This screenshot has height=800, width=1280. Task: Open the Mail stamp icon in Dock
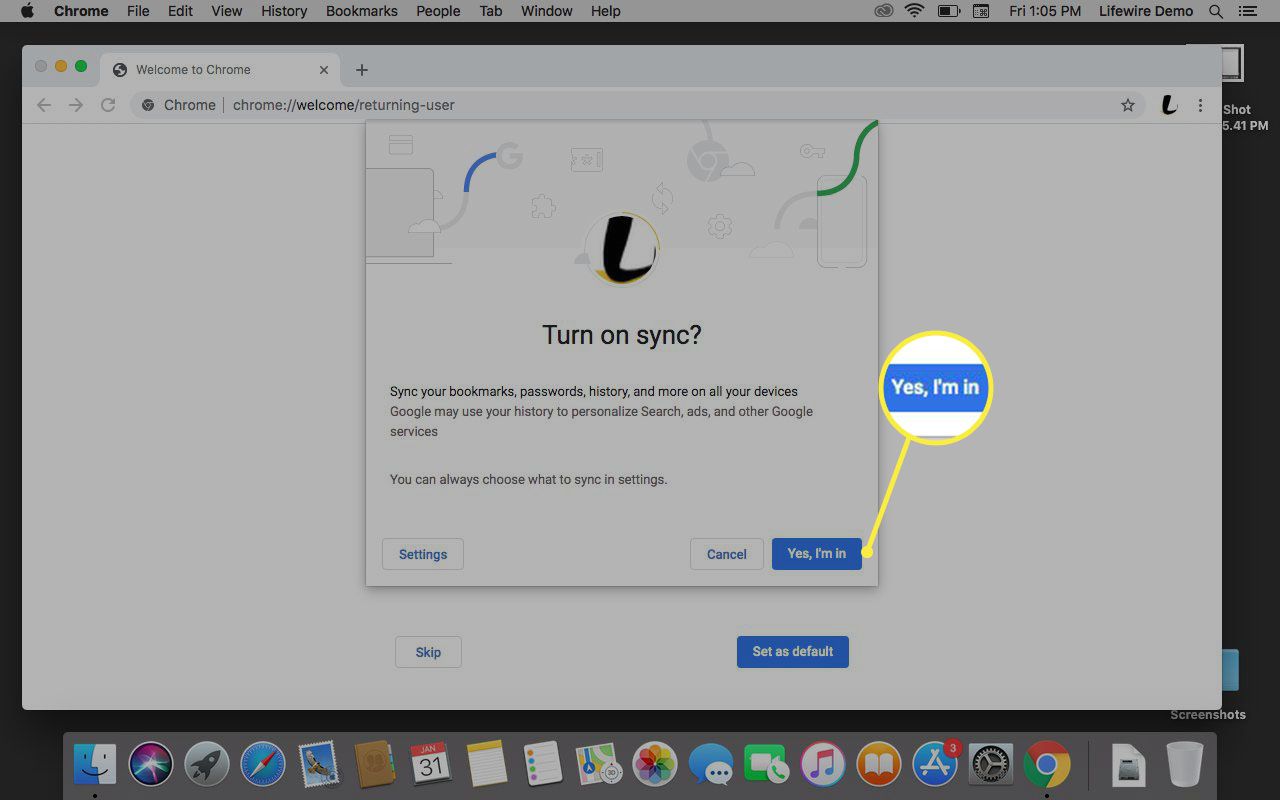[319, 766]
